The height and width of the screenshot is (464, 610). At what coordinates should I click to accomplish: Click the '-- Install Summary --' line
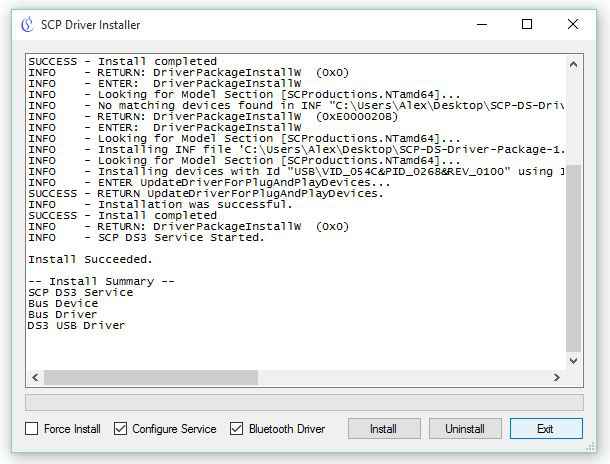pos(102,281)
